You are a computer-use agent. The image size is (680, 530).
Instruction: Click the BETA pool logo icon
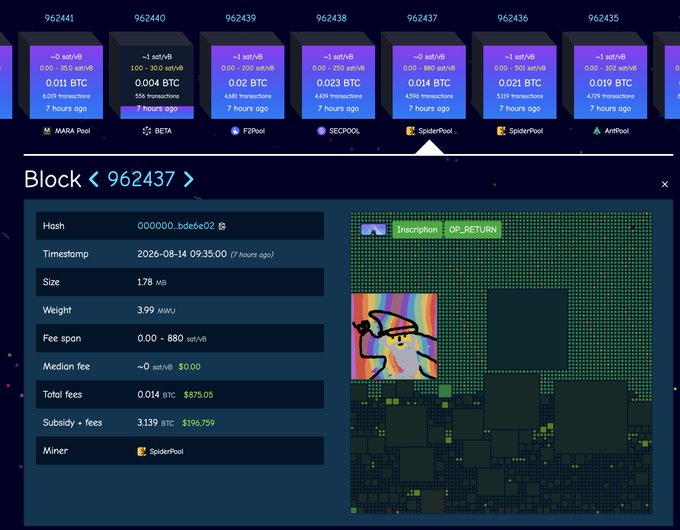147,131
